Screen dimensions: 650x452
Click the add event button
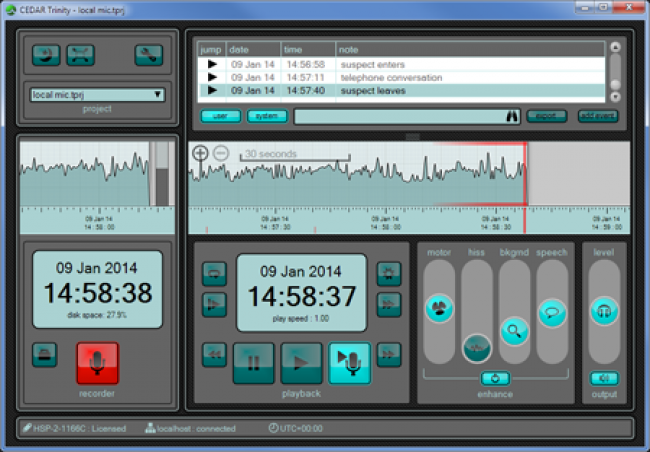[597, 117]
